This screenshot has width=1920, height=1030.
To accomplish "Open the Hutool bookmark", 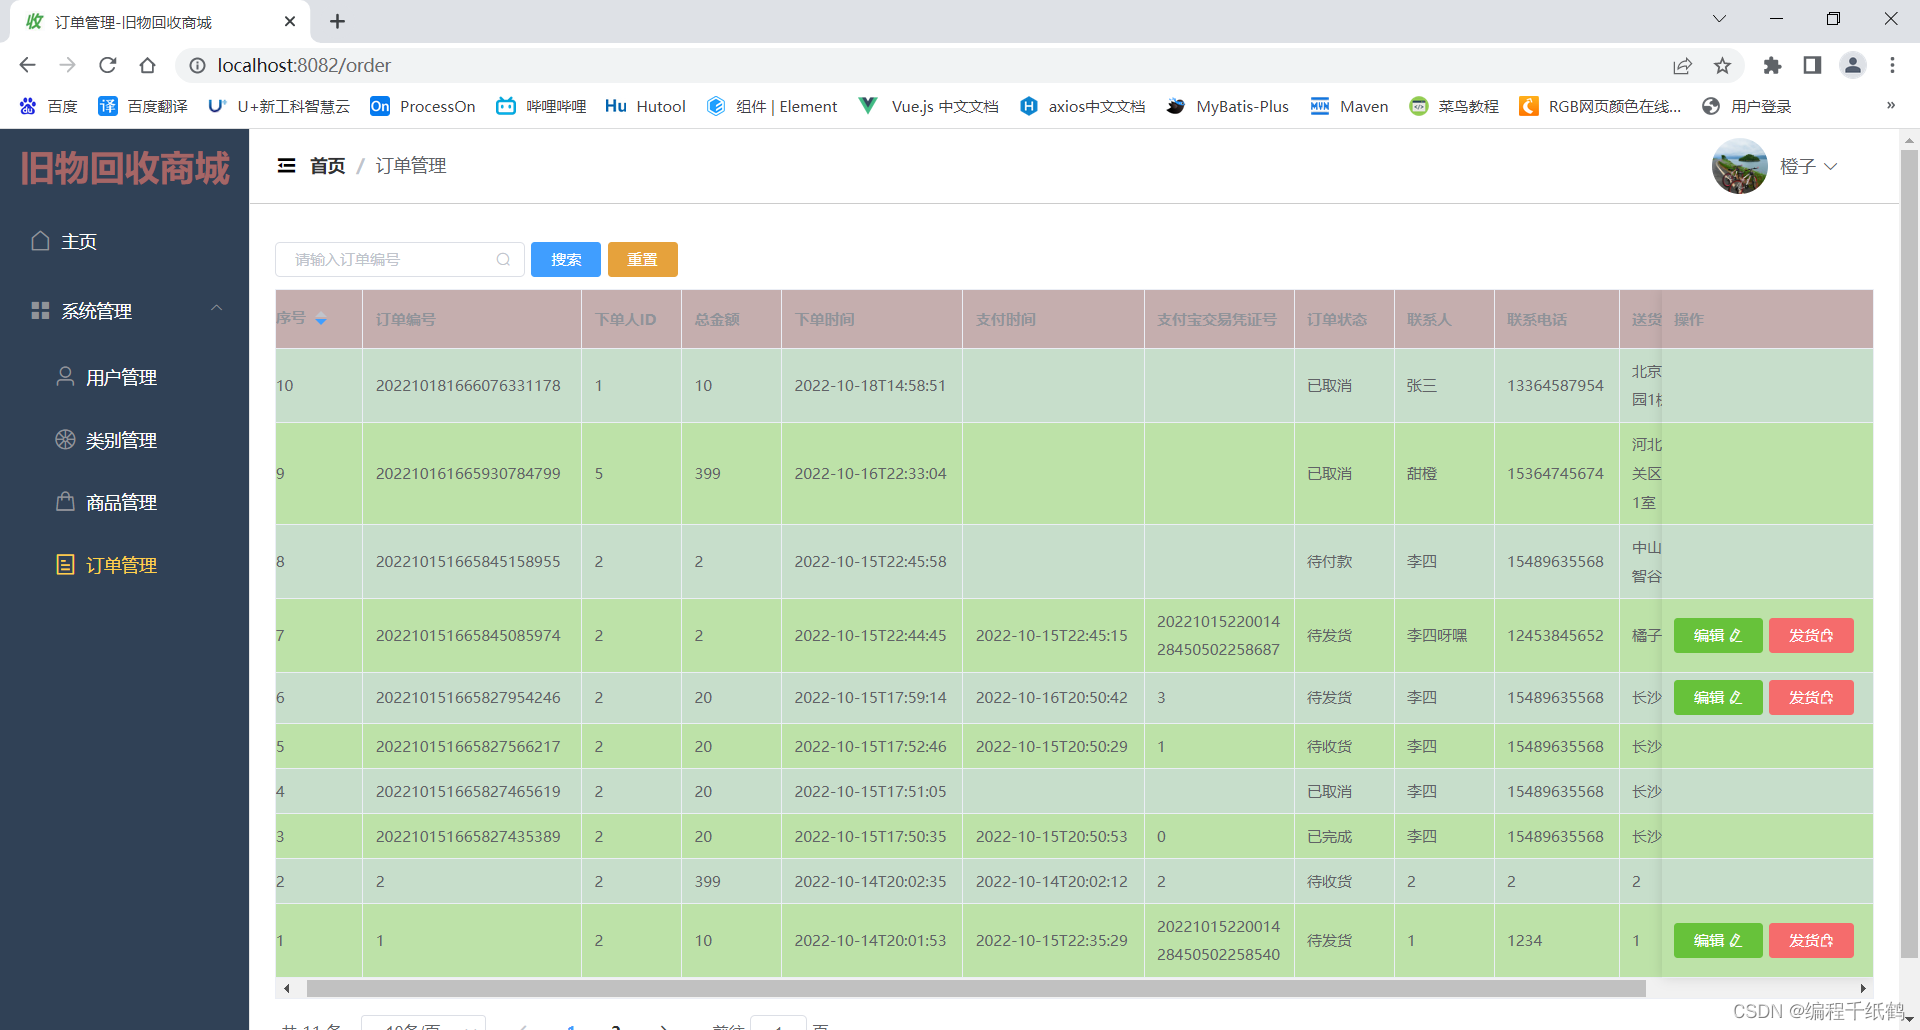I will click(645, 106).
